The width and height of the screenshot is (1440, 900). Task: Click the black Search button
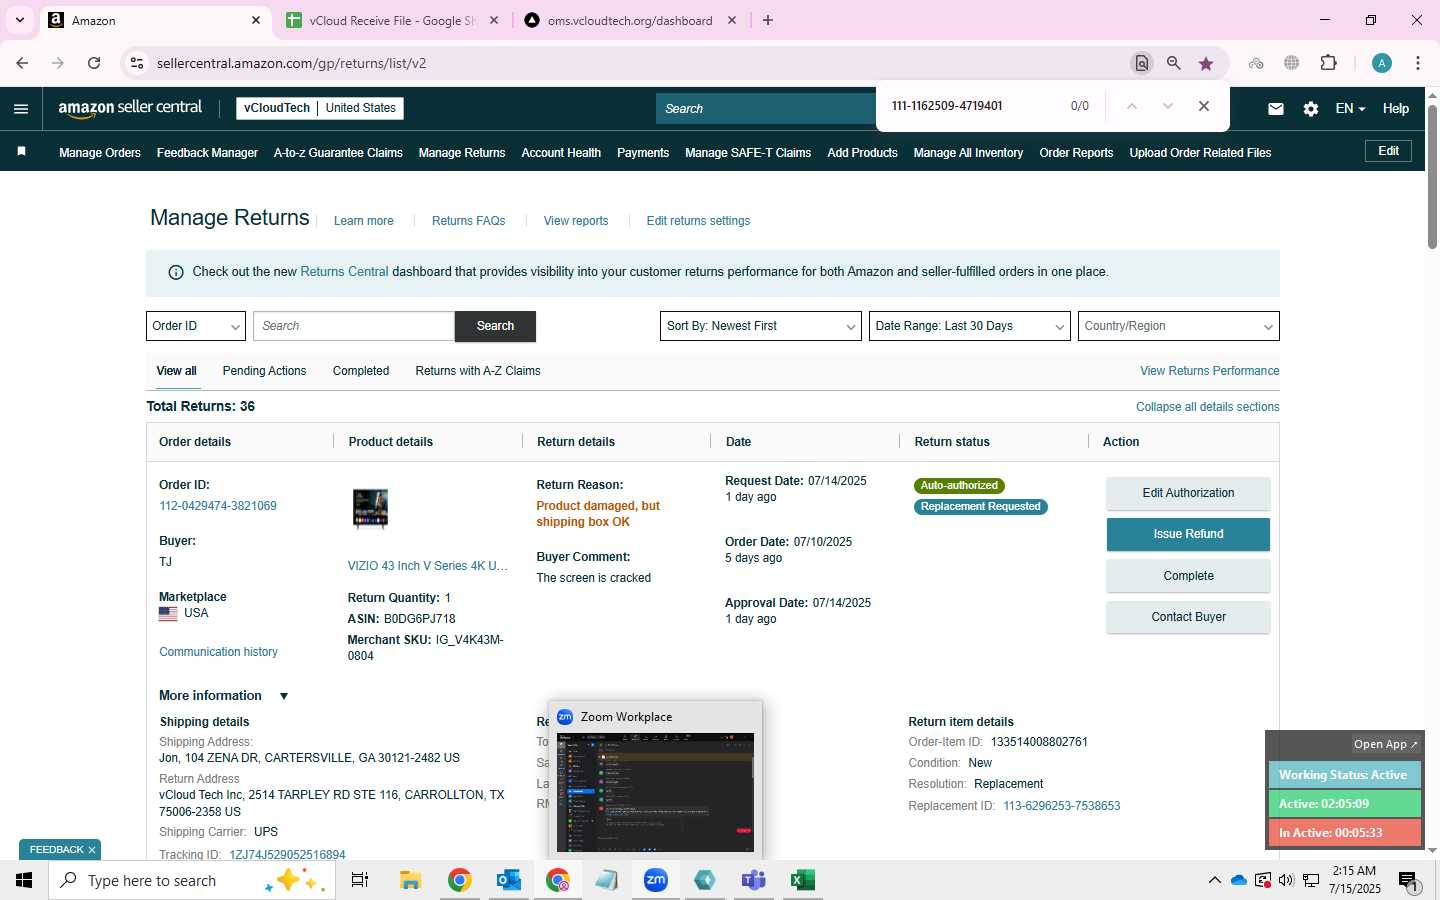[495, 326]
